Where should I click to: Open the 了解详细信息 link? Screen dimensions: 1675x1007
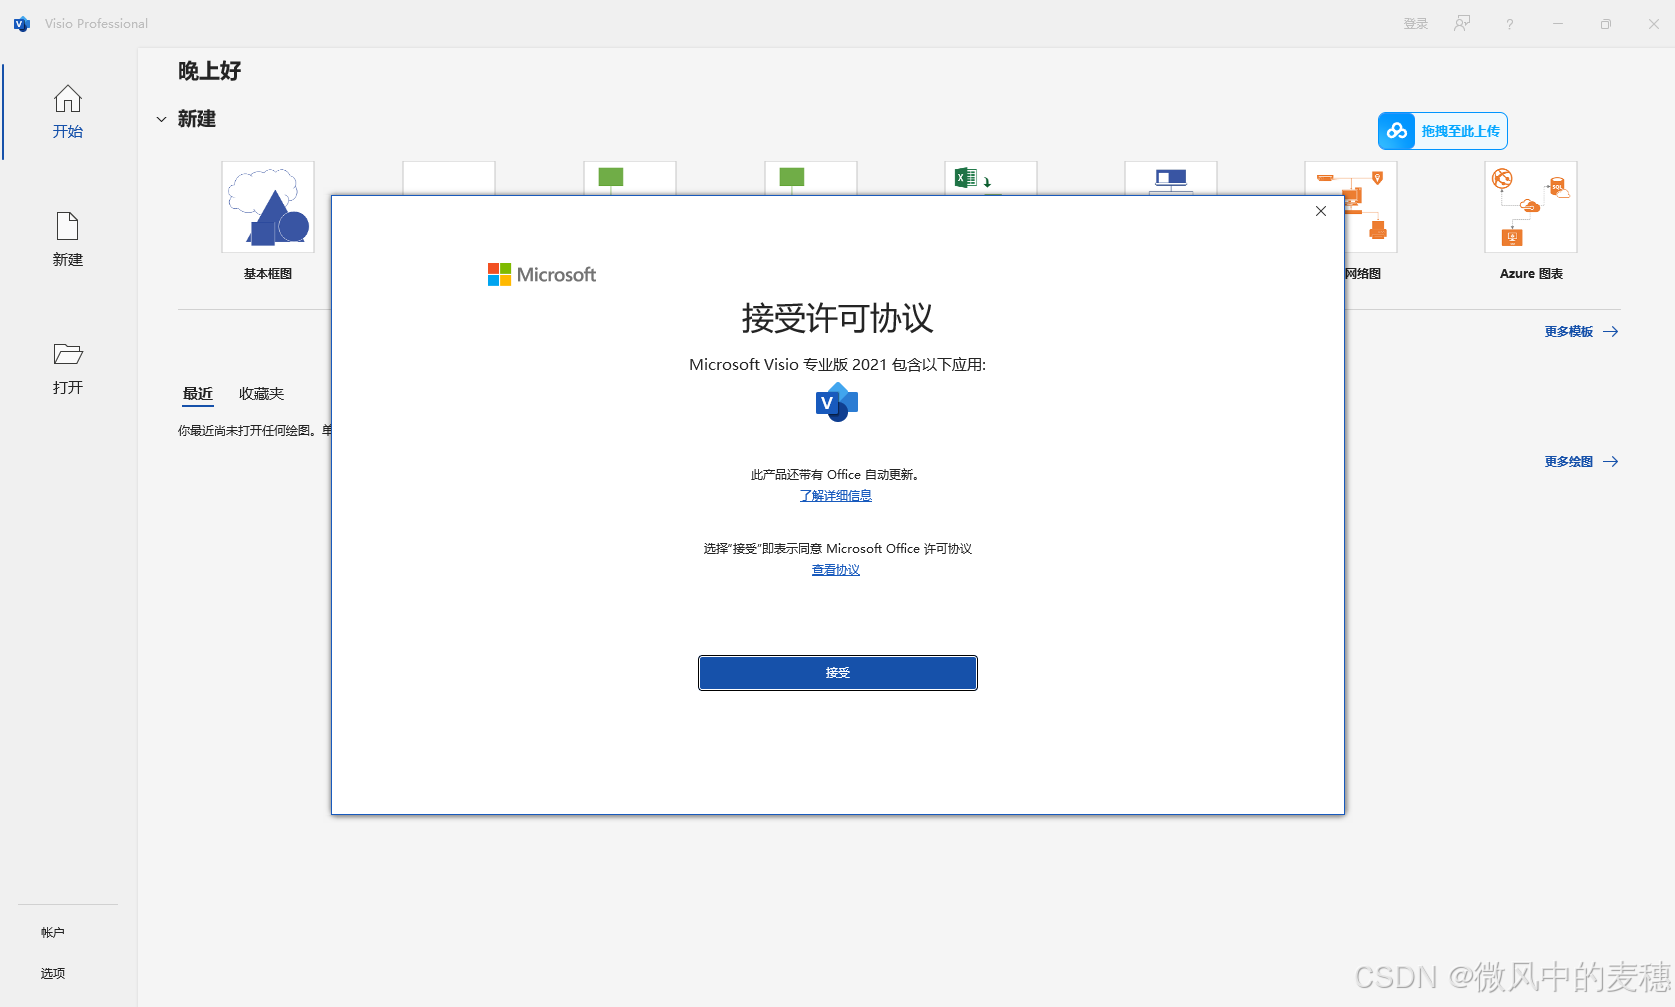coord(836,495)
